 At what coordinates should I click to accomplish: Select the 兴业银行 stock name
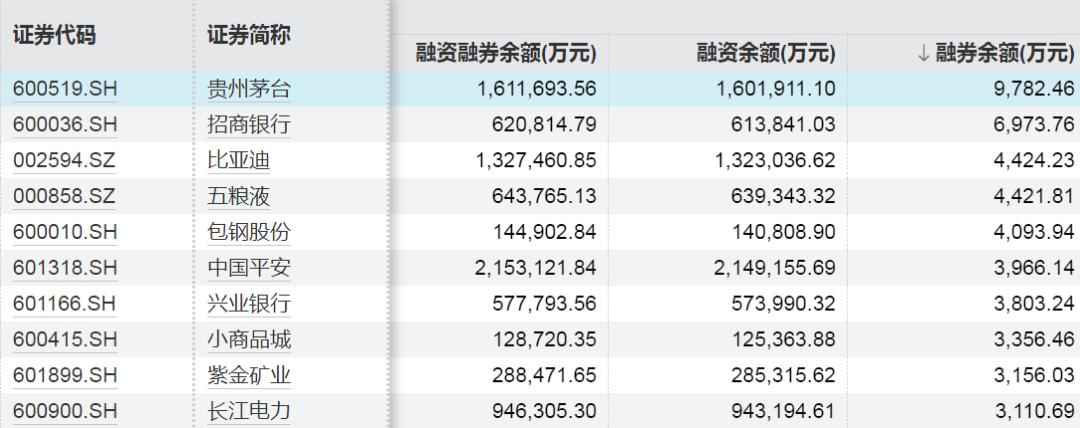(x=249, y=304)
